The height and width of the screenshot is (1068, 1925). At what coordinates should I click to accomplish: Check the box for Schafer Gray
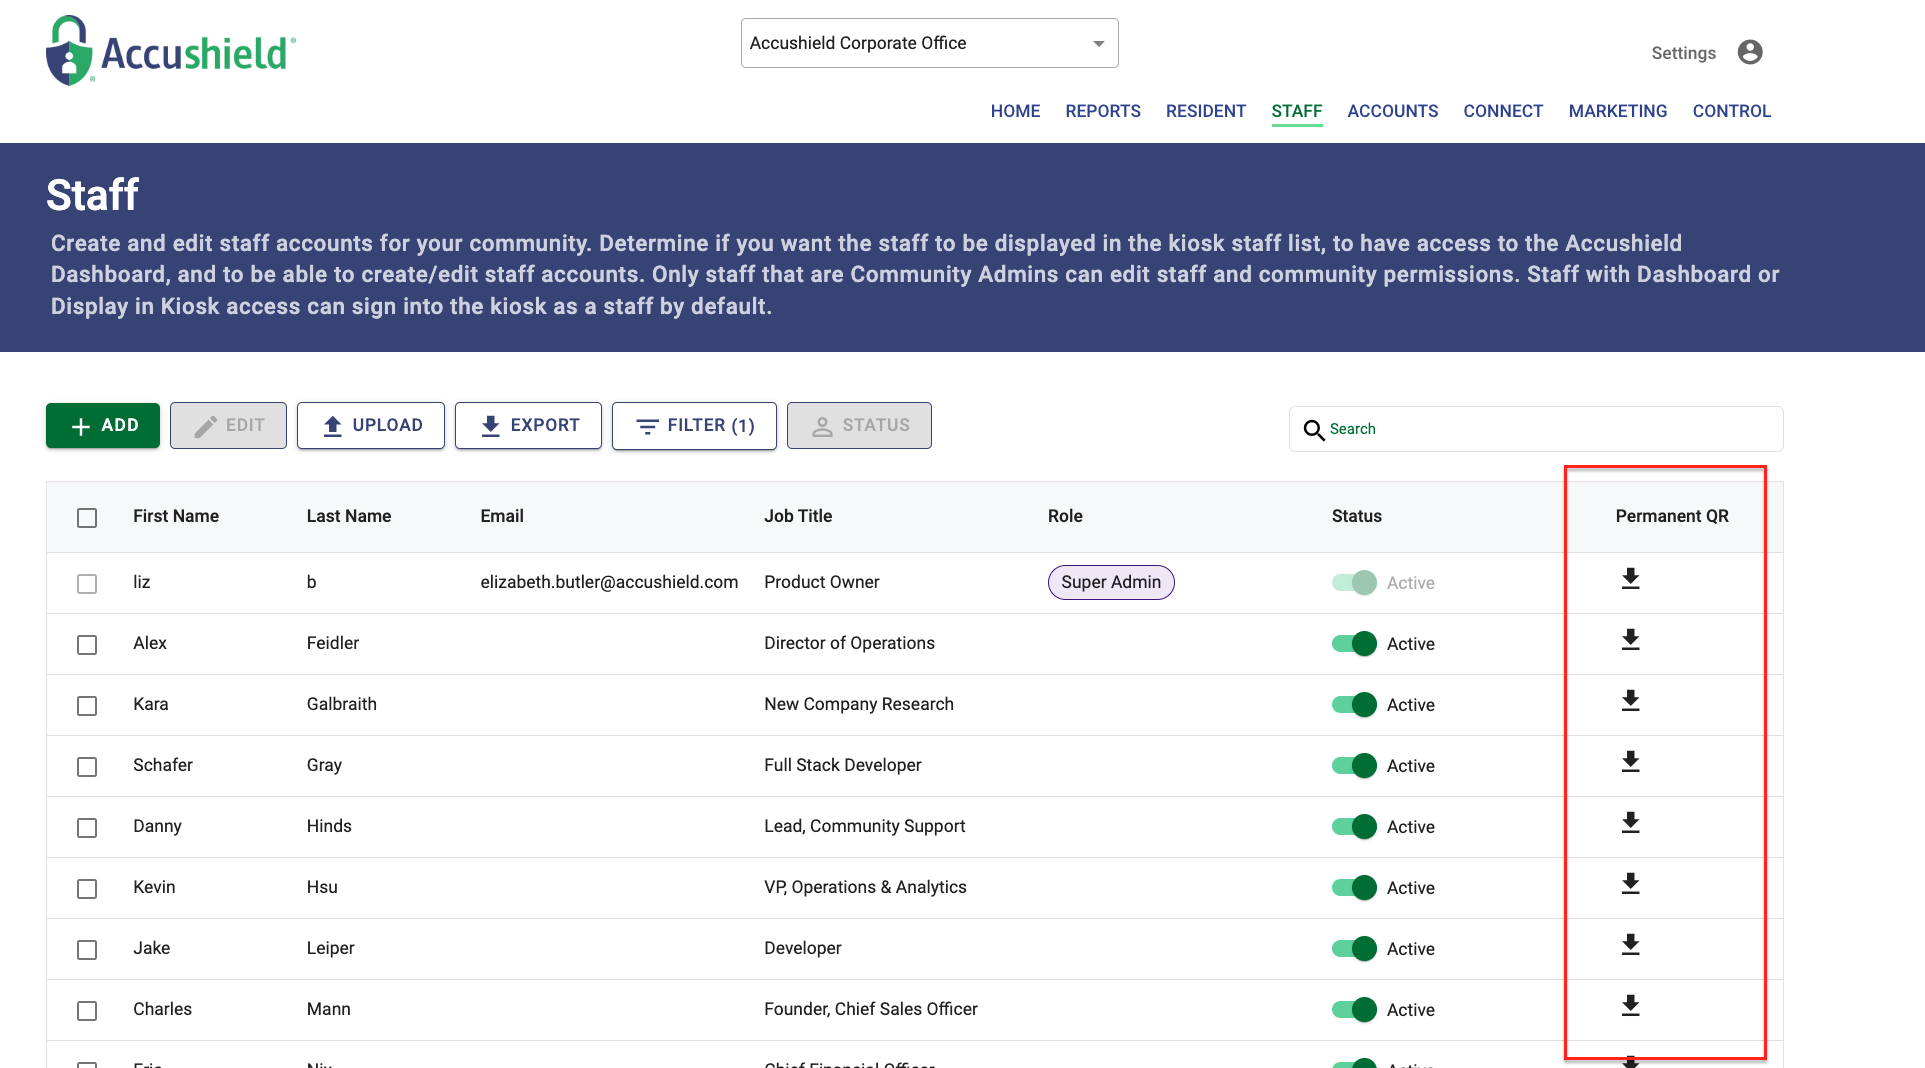pyautogui.click(x=87, y=767)
